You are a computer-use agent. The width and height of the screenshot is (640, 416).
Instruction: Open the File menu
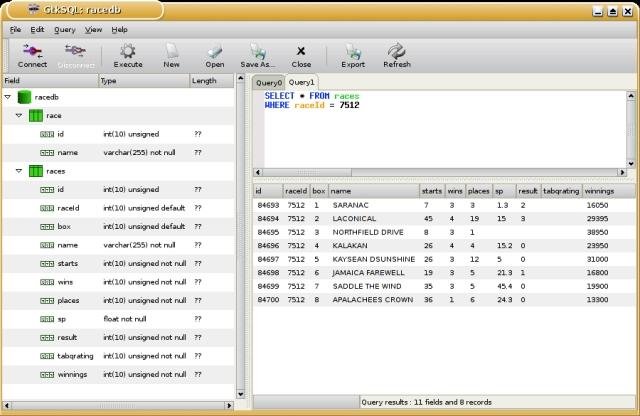(15, 30)
